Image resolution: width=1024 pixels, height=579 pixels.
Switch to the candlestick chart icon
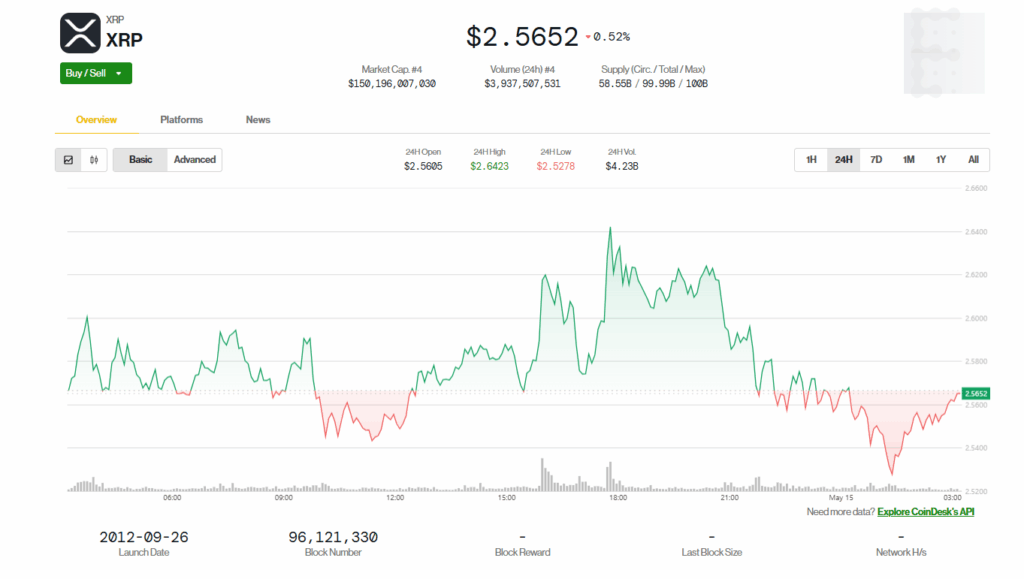(x=94, y=160)
